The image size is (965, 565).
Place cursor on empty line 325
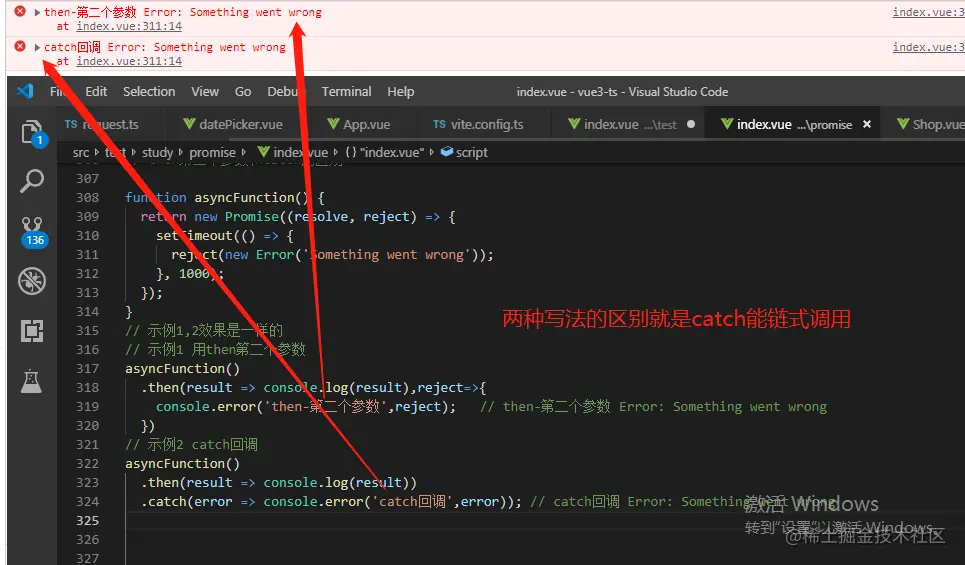542,521
